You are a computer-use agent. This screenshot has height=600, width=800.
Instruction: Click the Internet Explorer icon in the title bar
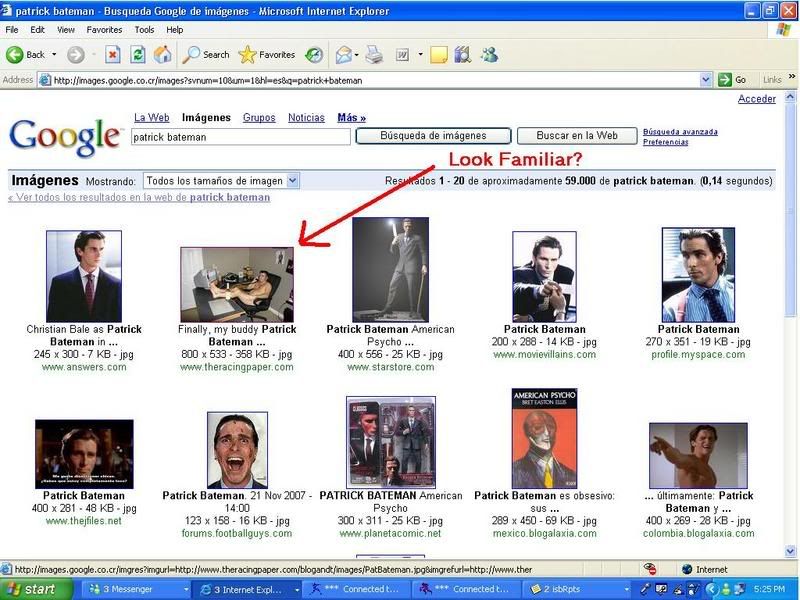[7, 11]
